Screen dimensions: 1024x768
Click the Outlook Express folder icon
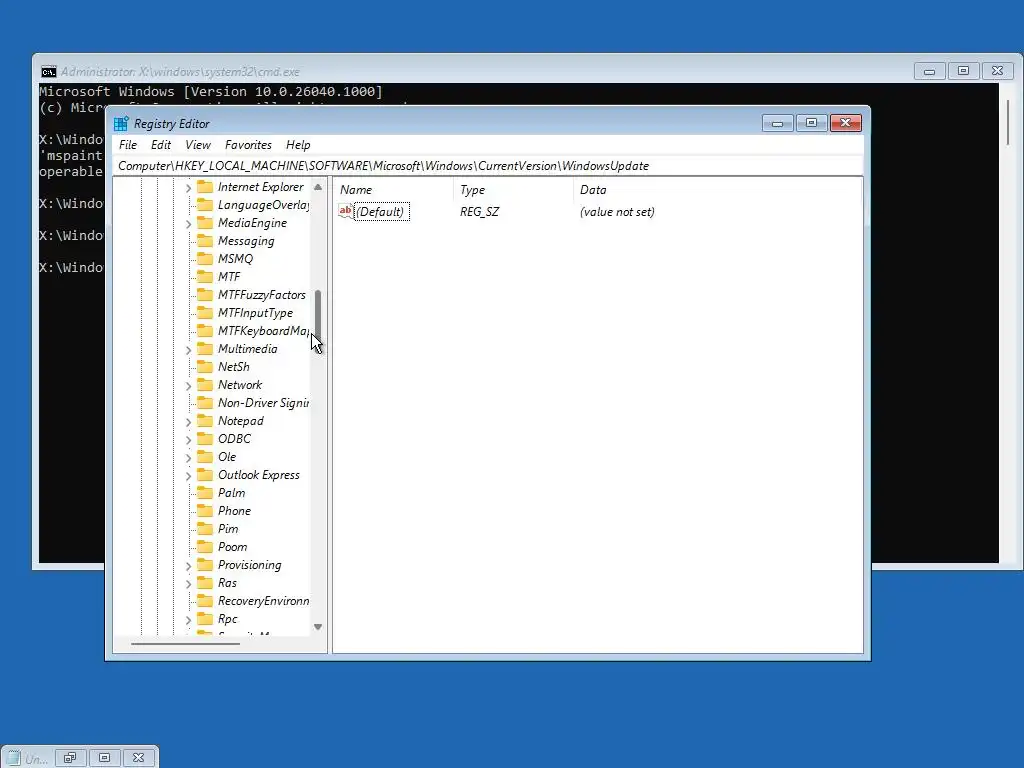[x=205, y=475]
